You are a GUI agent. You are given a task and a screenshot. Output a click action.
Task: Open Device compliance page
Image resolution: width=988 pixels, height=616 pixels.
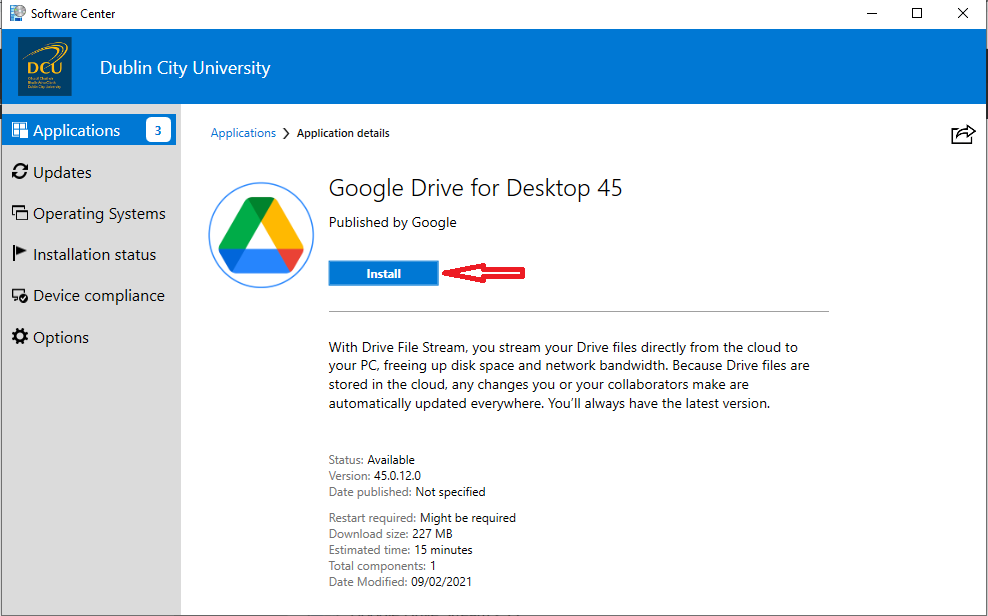point(89,295)
